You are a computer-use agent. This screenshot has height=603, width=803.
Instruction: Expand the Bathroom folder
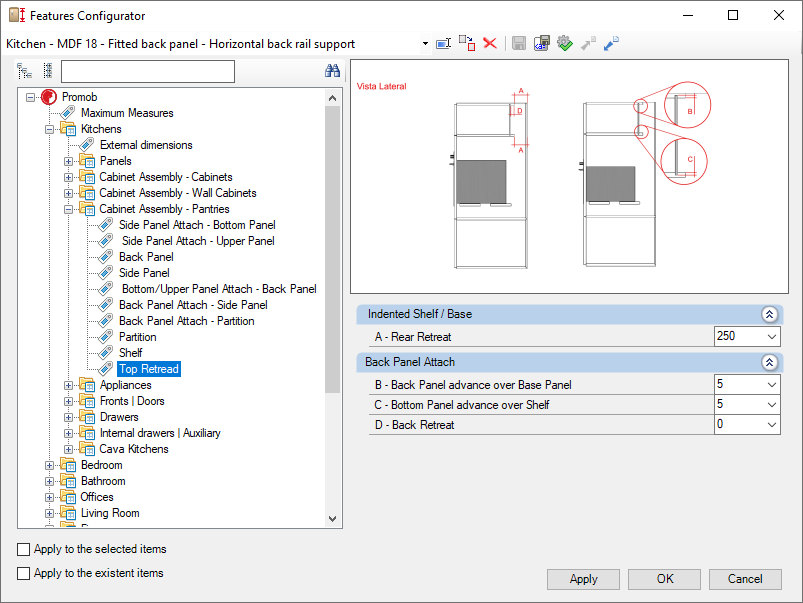click(50, 481)
